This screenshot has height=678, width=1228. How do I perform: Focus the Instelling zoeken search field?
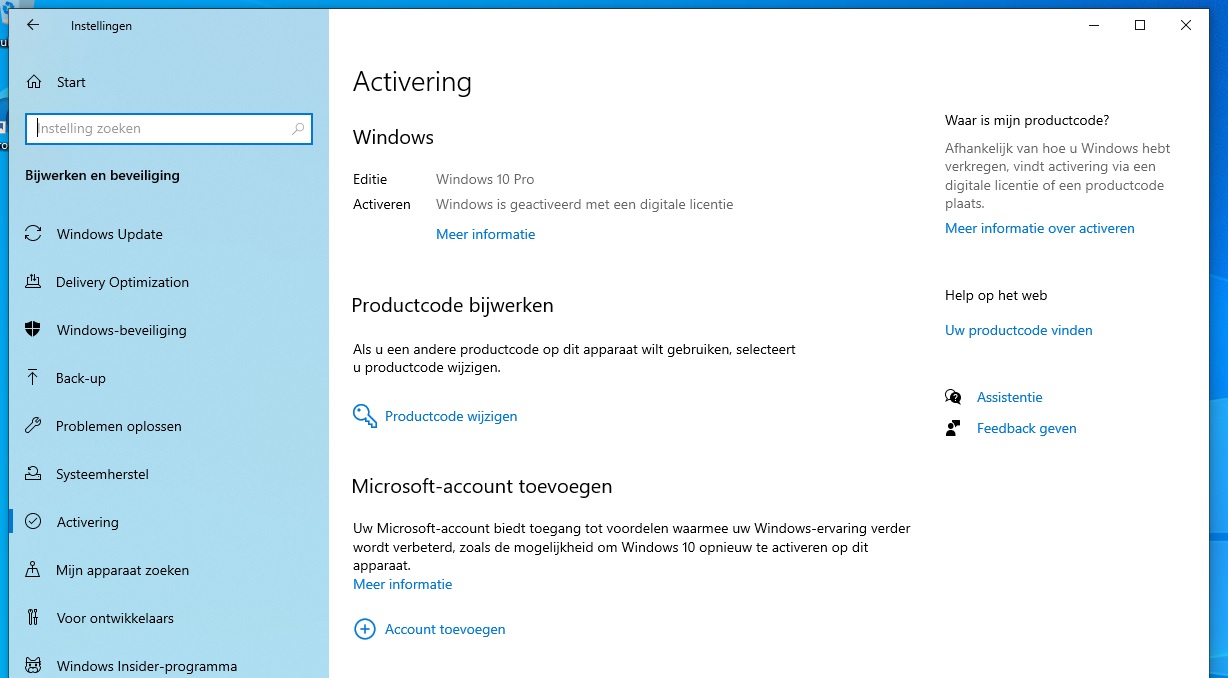[x=169, y=129]
